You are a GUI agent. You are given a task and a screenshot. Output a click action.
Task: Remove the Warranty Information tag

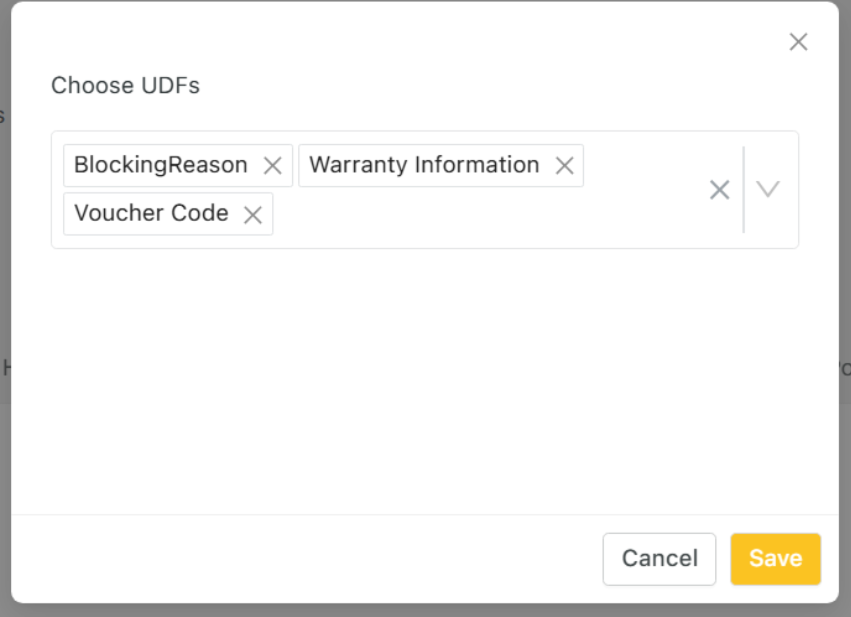tap(564, 166)
